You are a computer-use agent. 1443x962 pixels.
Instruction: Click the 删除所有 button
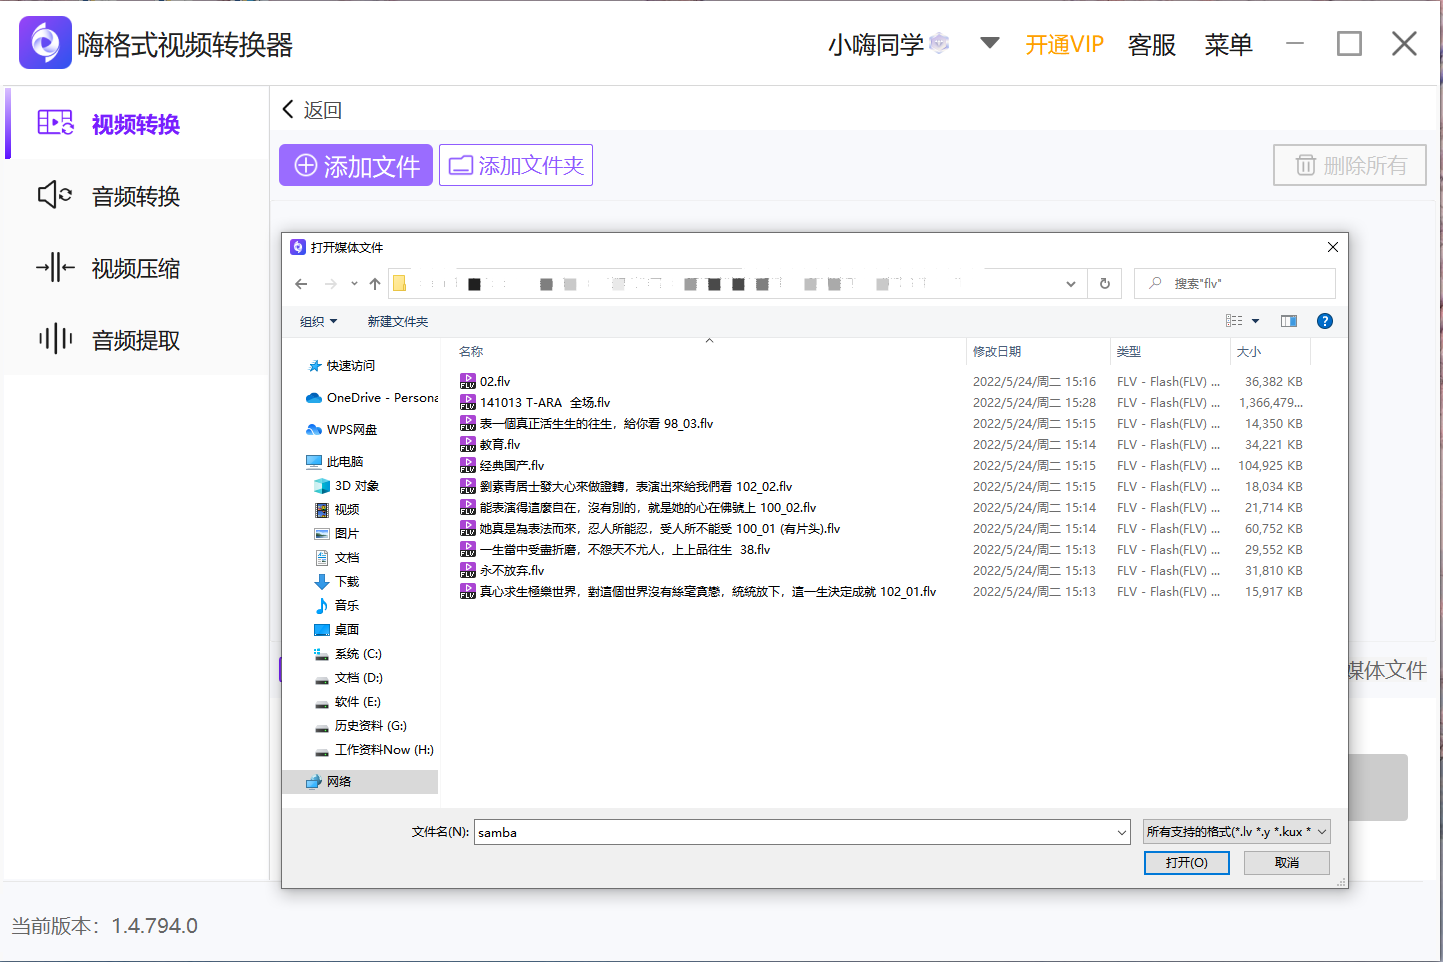(1350, 165)
